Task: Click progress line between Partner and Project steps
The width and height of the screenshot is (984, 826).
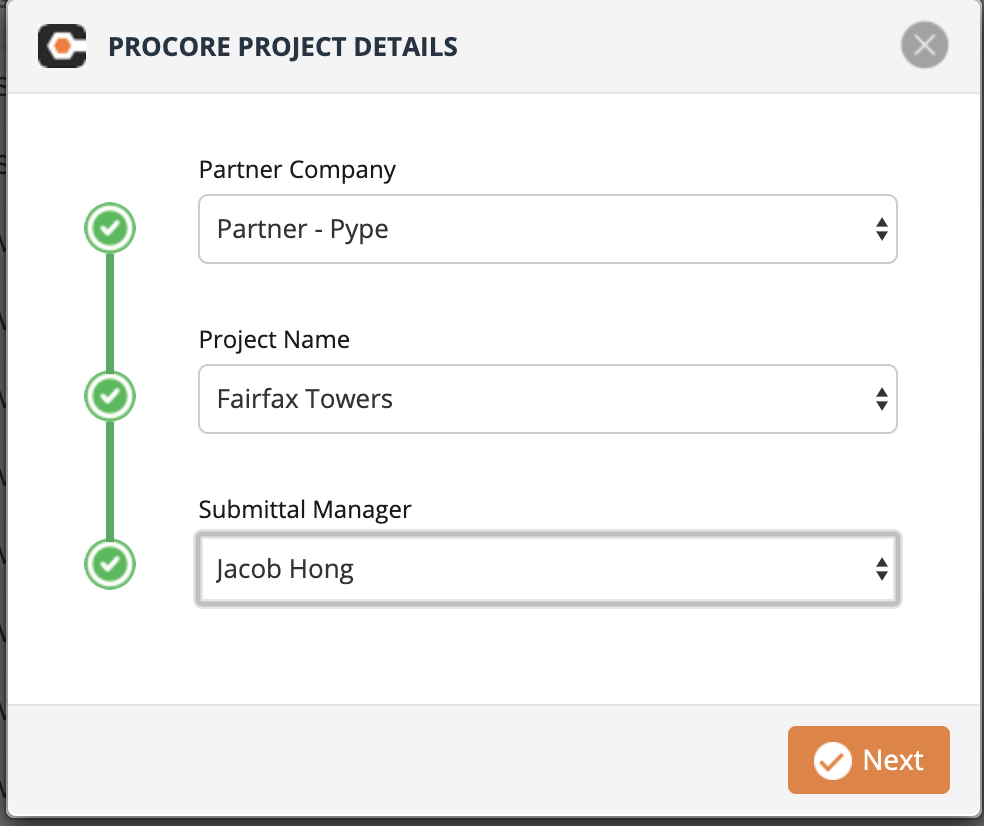Action: coord(110,312)
